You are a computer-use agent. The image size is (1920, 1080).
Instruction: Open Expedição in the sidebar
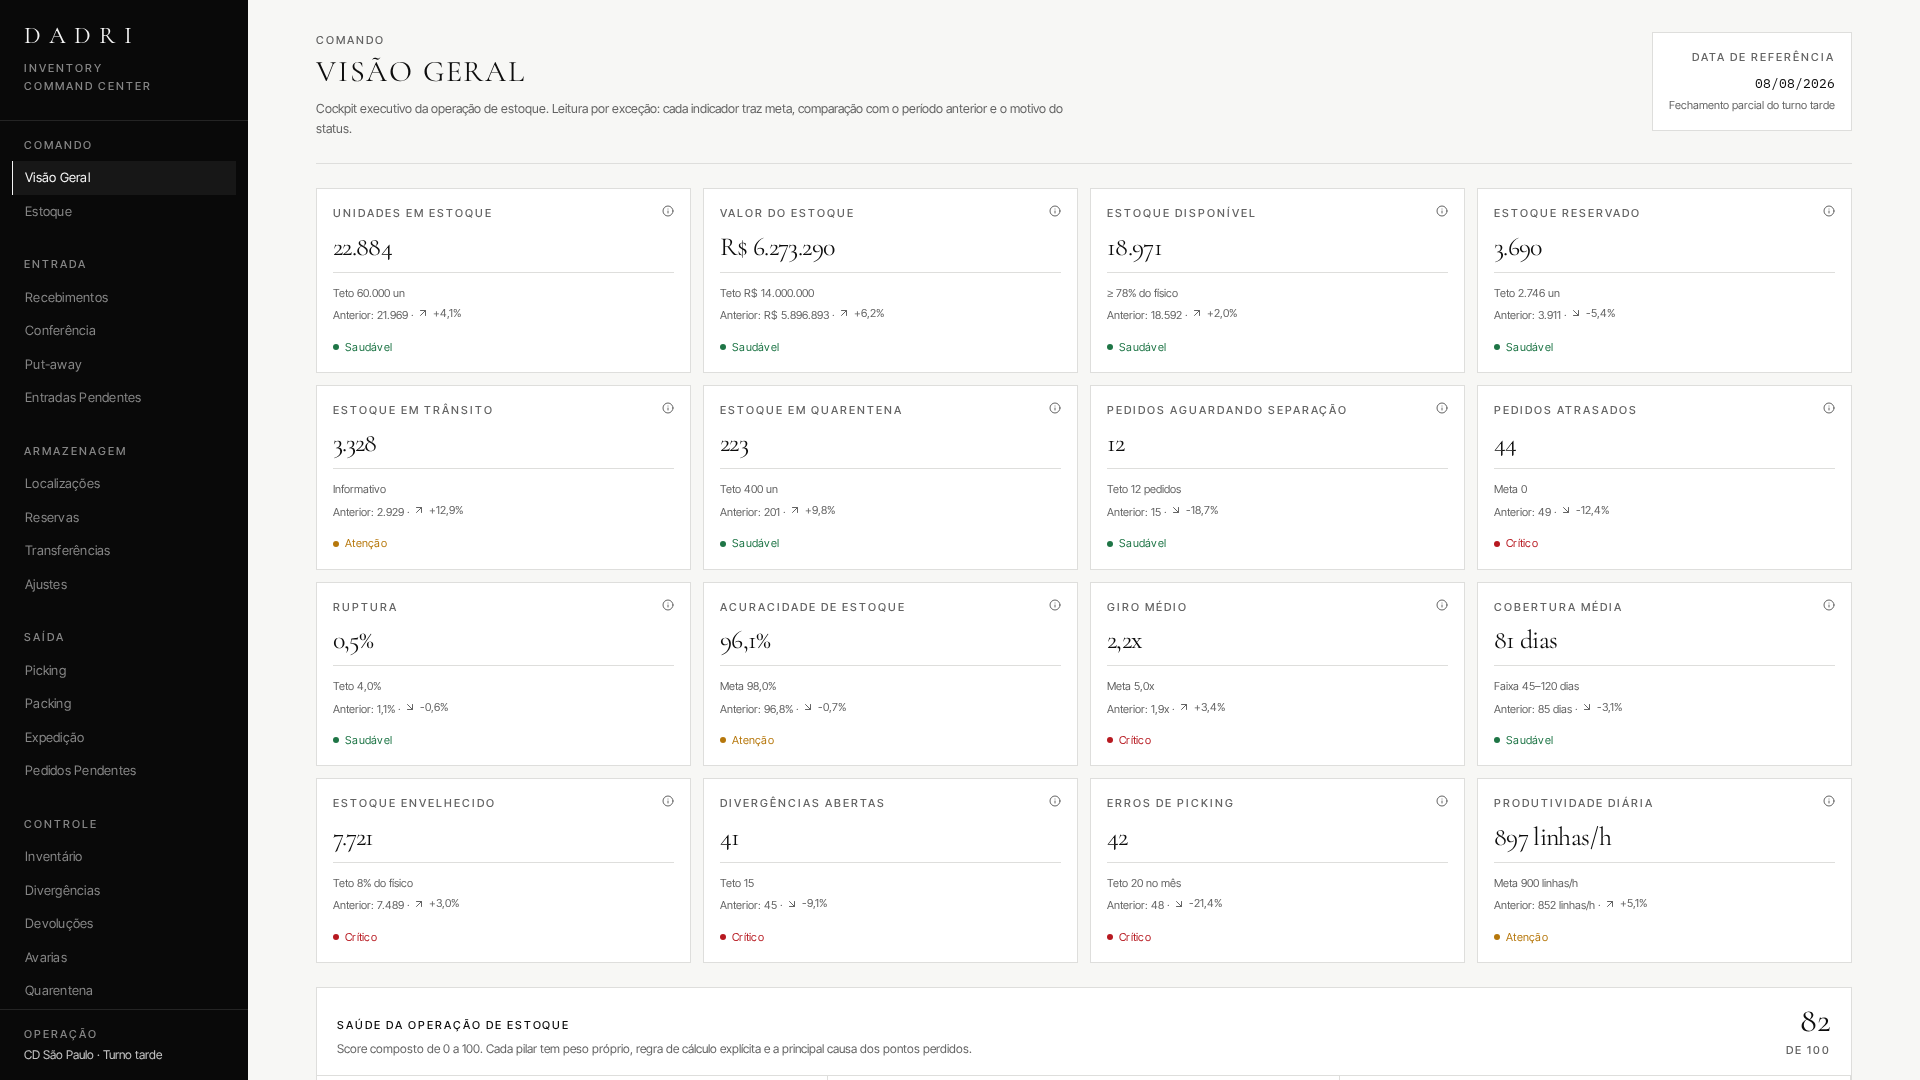[124, 738]
